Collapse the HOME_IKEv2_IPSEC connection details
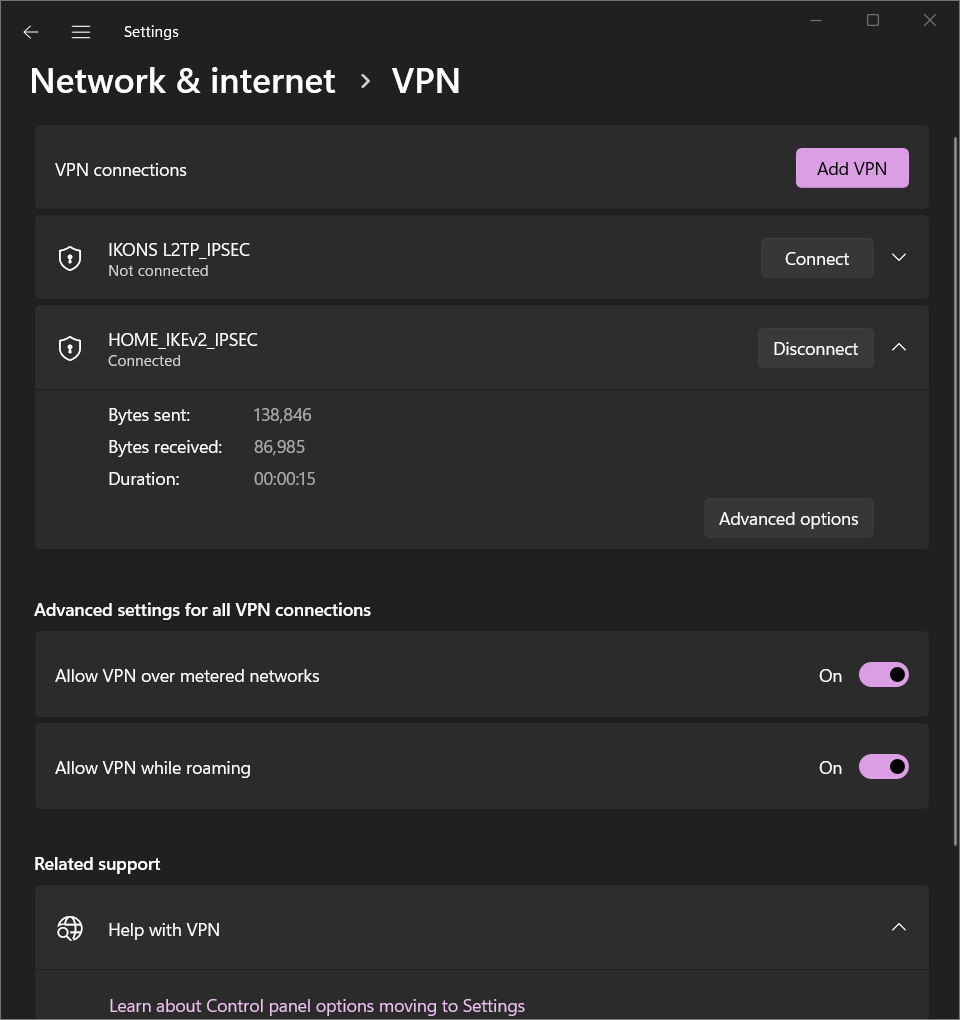960x1020 pixels. coord(899,348)
